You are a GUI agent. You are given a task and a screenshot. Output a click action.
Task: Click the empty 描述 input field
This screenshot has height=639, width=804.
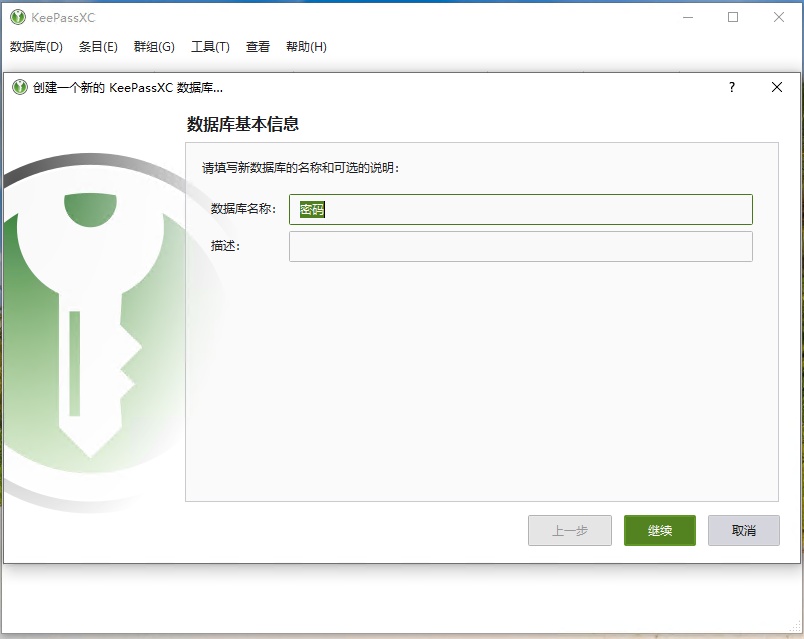click(520, 246)
